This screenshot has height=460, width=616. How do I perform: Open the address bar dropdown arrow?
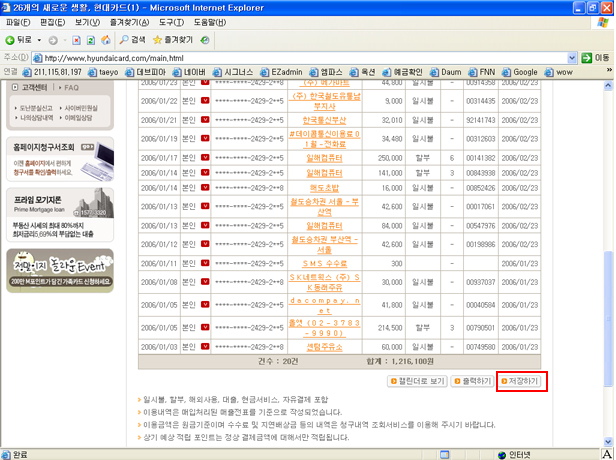570,57
